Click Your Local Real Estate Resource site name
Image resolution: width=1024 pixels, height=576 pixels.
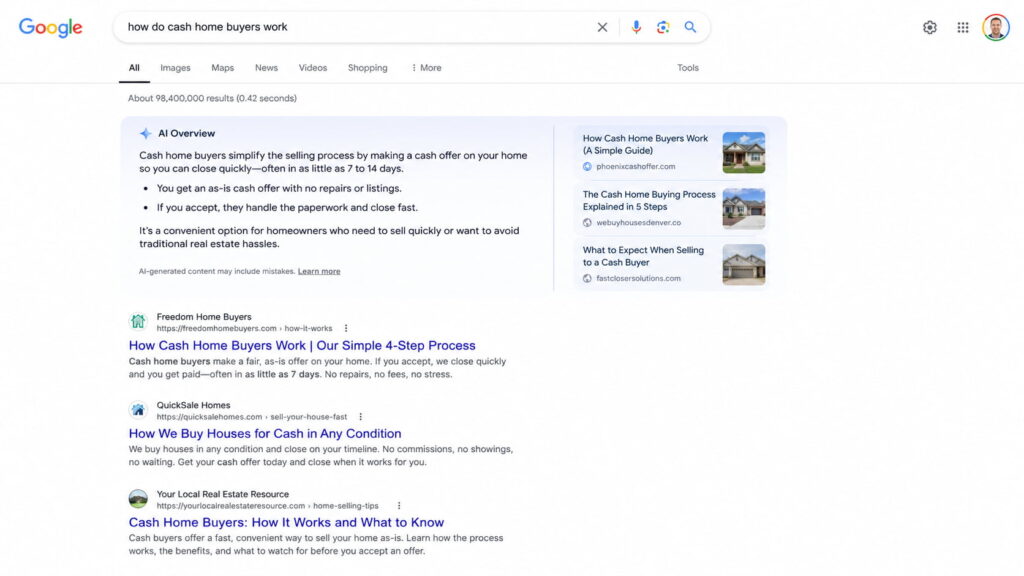pos(223,494)
